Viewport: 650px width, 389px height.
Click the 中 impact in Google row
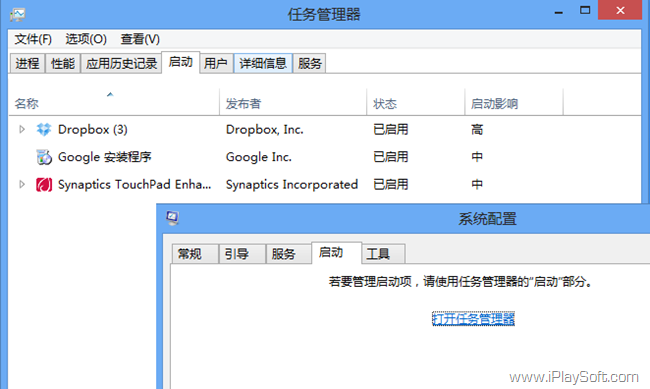point(477,157)
